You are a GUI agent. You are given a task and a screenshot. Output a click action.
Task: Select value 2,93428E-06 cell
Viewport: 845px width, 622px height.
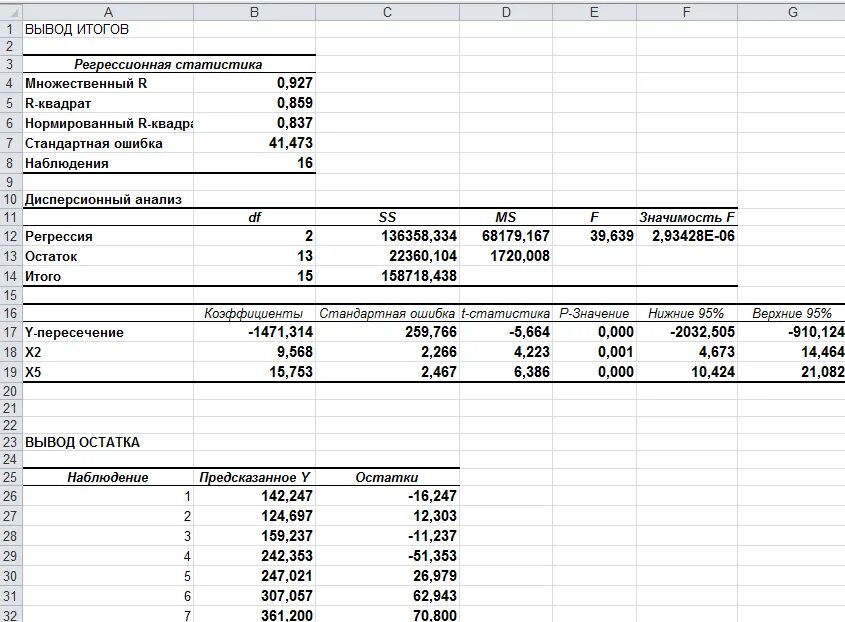(687, 236)
